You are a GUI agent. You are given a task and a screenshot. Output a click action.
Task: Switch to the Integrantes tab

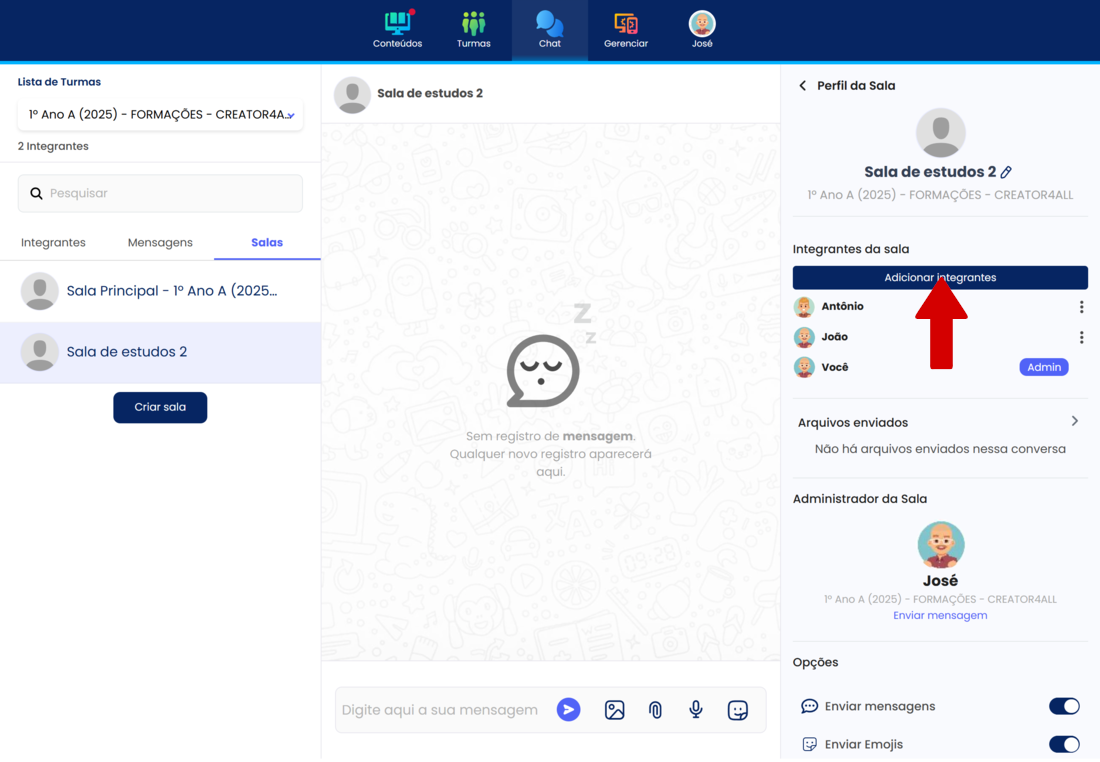(x=53, y=243)
